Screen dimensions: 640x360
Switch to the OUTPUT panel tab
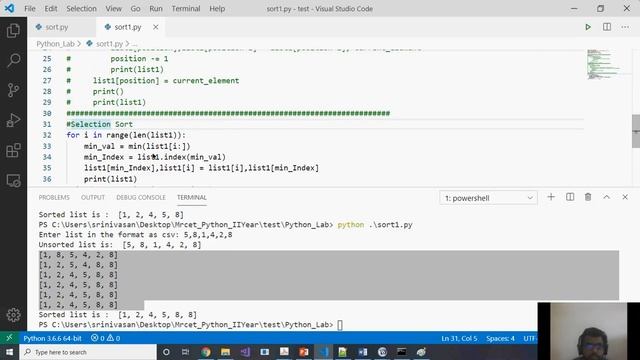pos(93,197)
